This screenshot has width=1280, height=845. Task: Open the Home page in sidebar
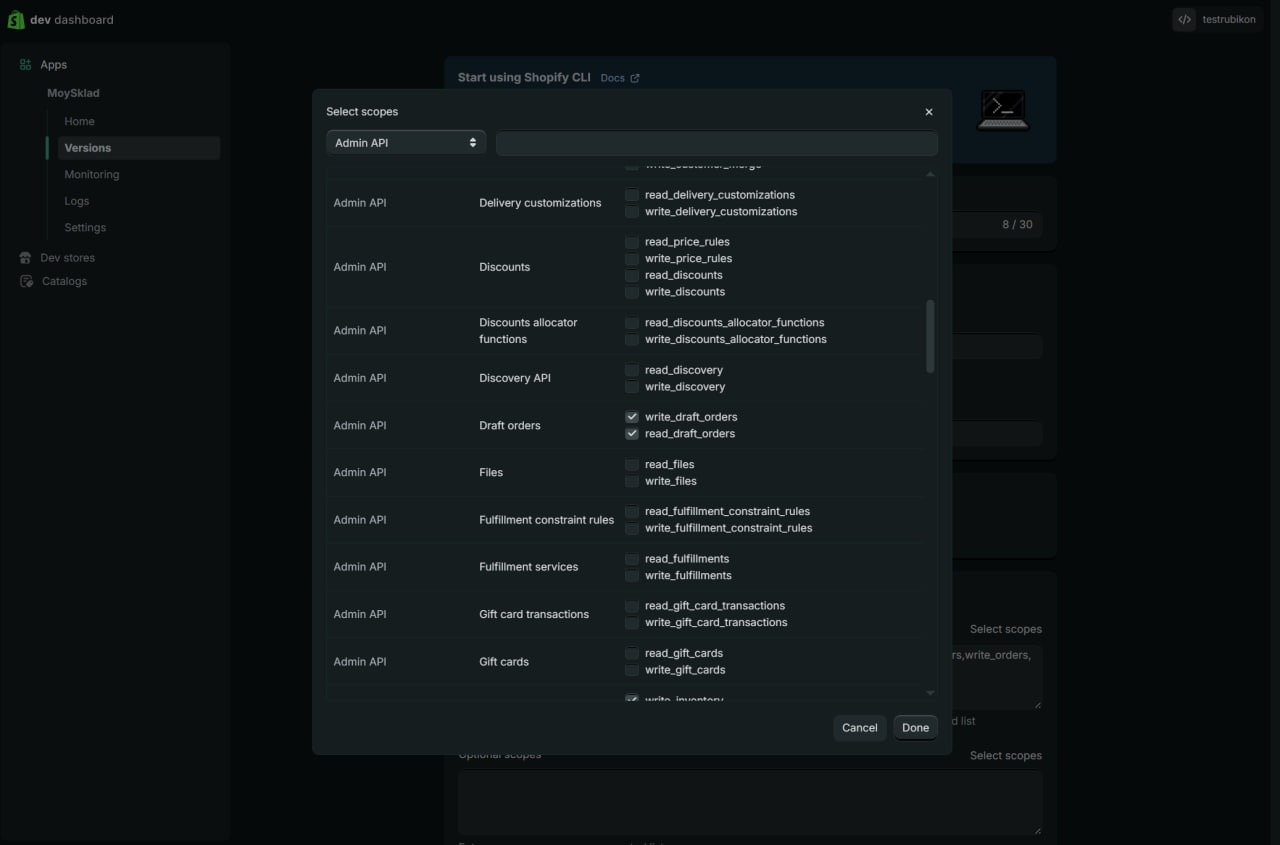80,121
